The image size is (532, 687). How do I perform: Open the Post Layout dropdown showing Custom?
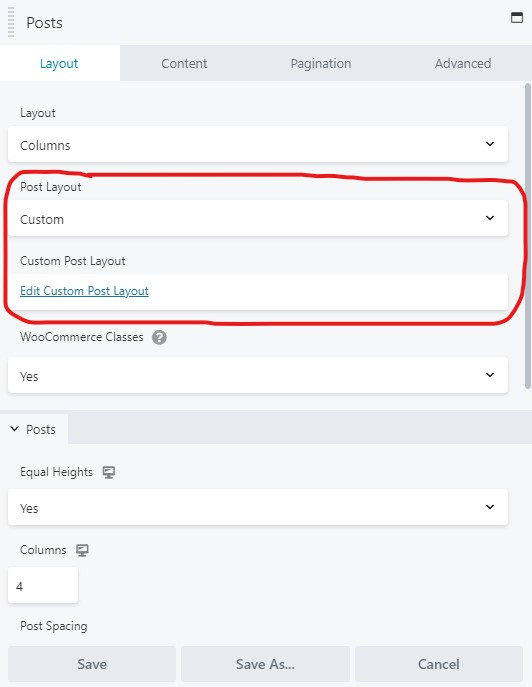(x=258, y=219)
